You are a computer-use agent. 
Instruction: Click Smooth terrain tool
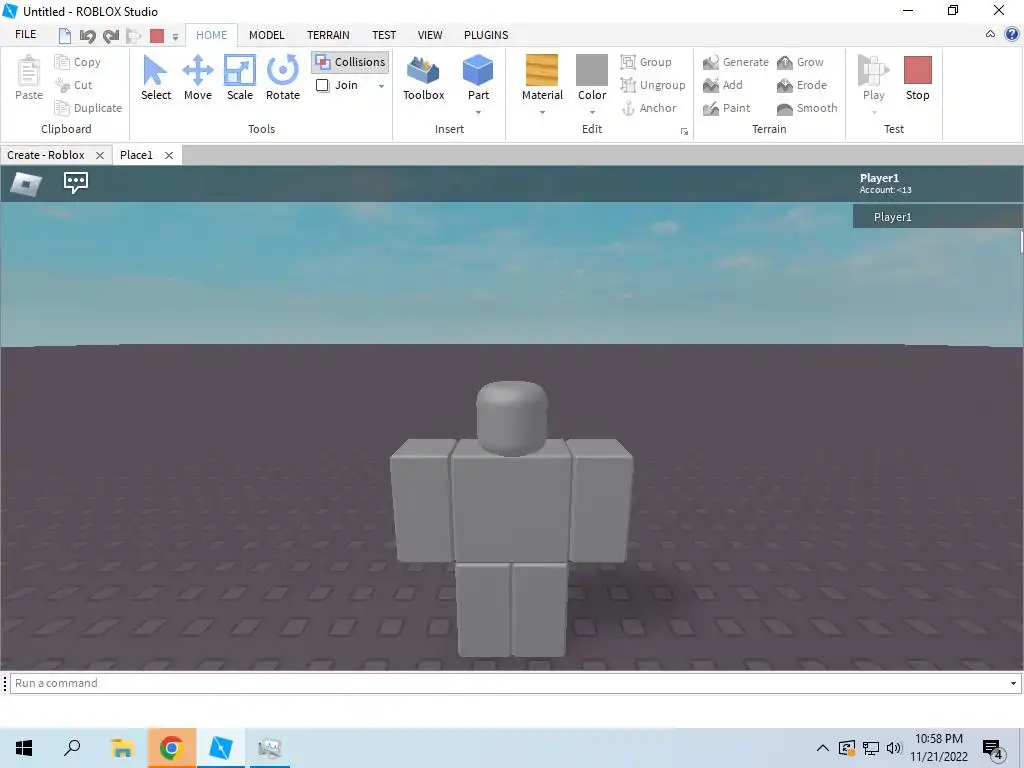pyautogui.click(x=807, y=108)
